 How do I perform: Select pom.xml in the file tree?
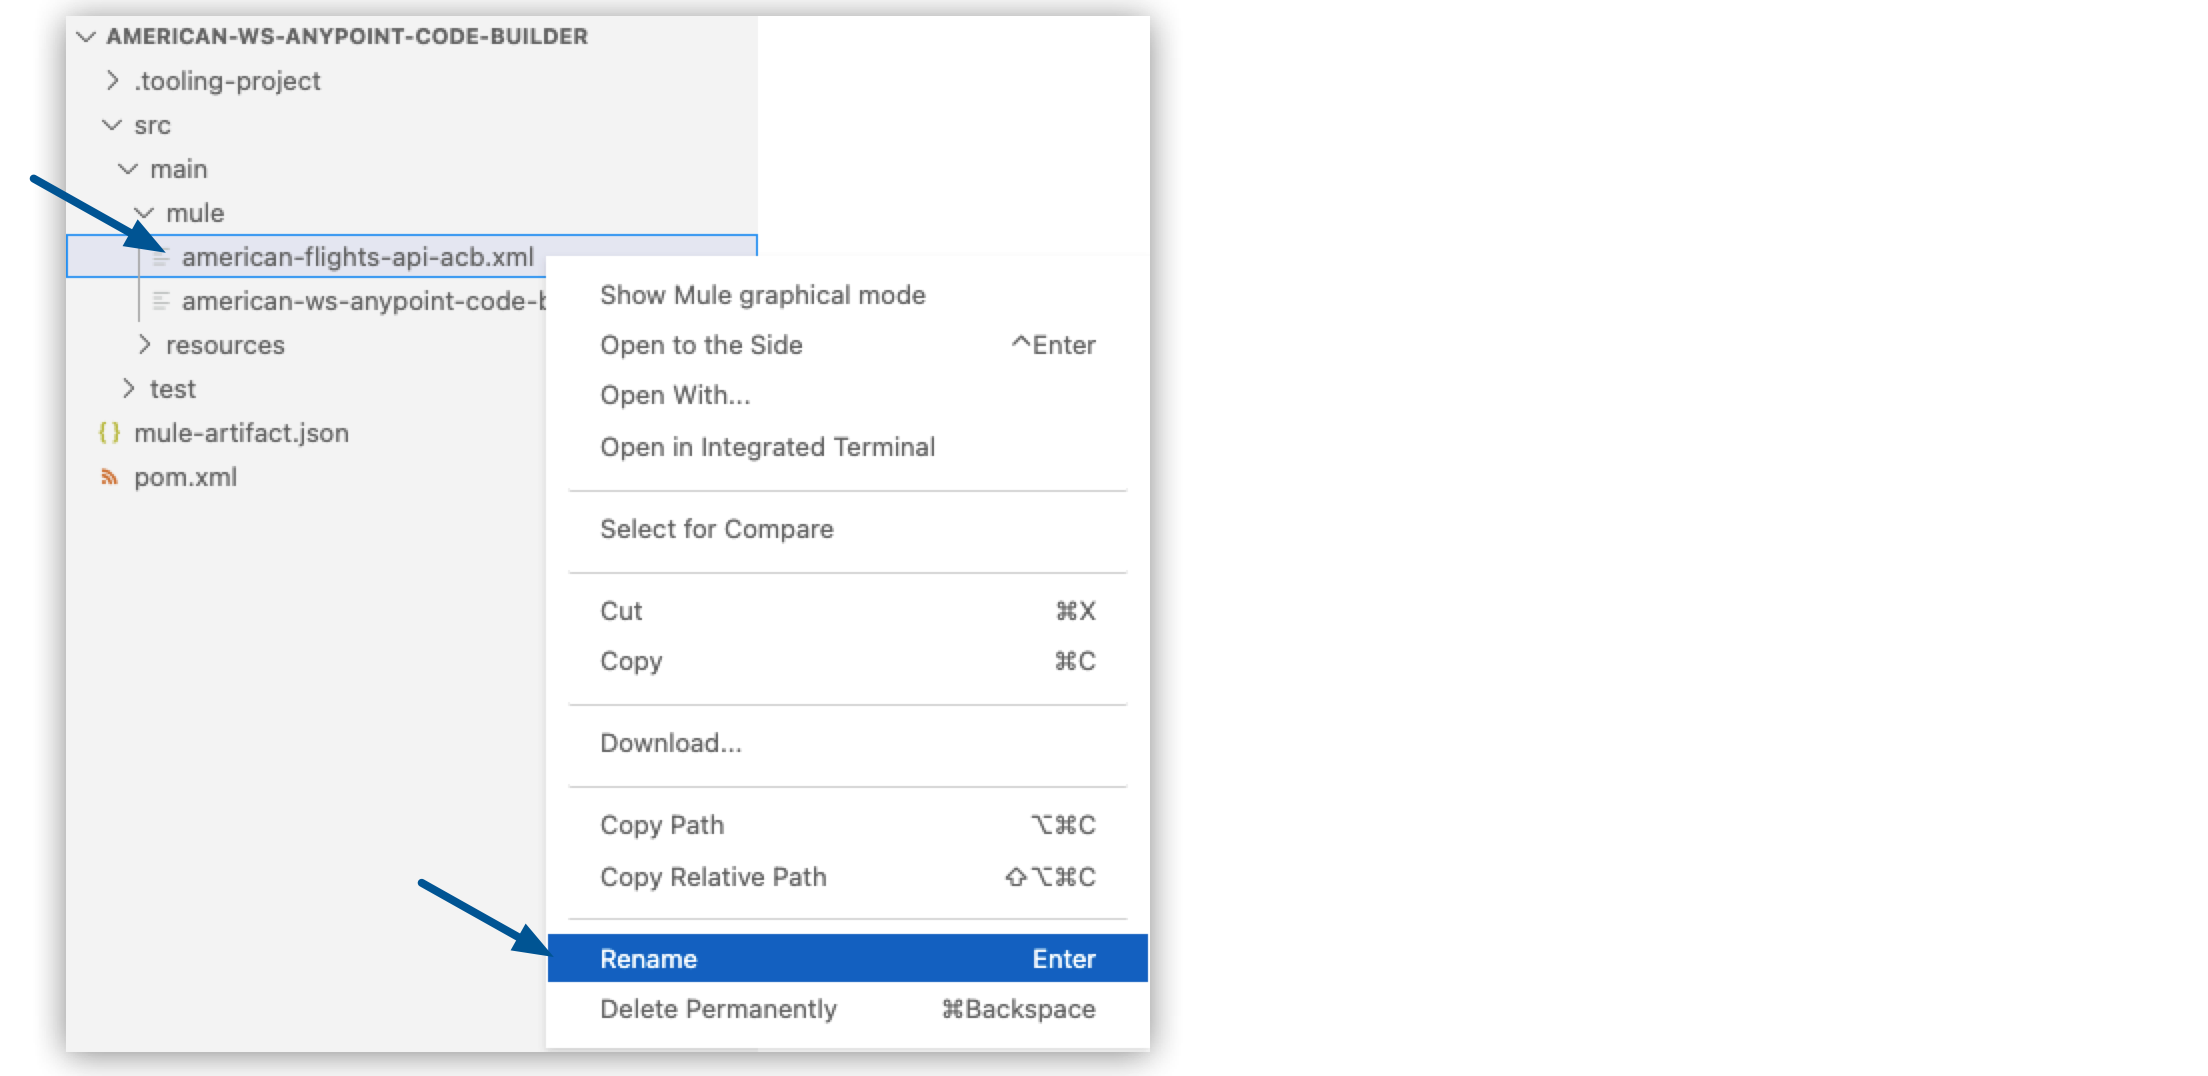pyautogui.click(x=186, y=477)
